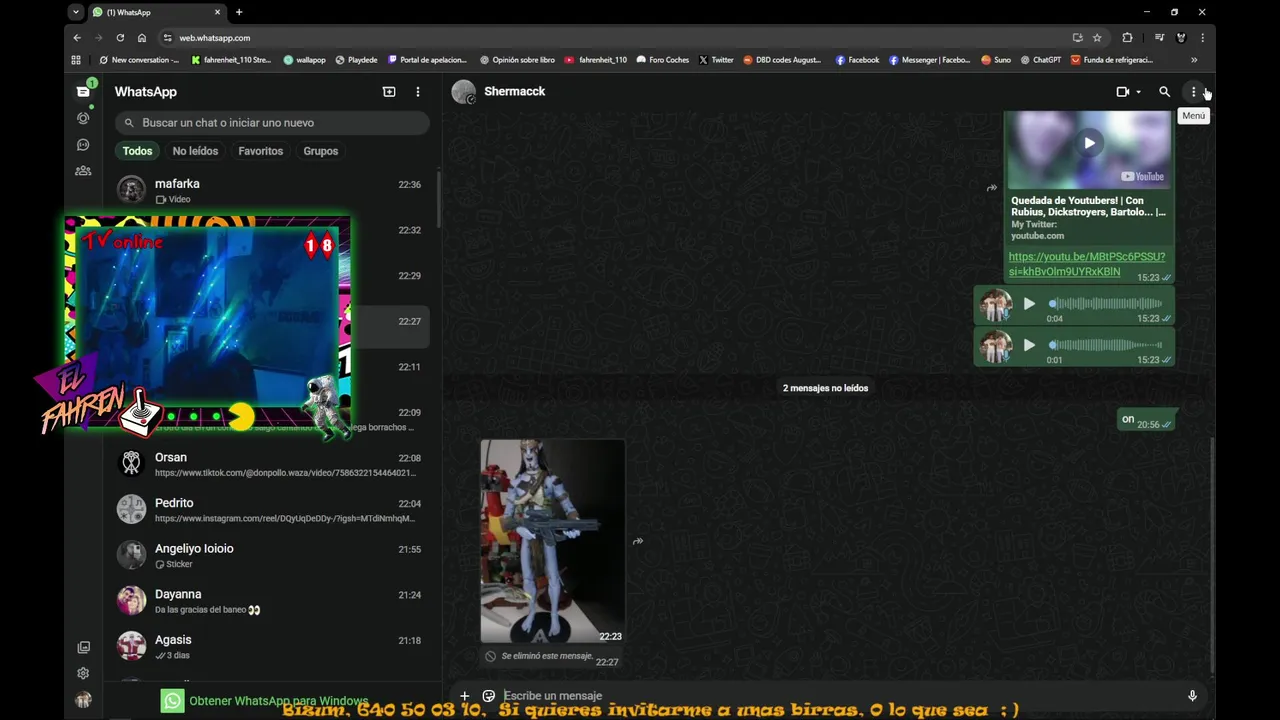This screenshot has width=1280, height=720.
Task: Open the Facebook bookmark
Action: [x=857, y=60]
